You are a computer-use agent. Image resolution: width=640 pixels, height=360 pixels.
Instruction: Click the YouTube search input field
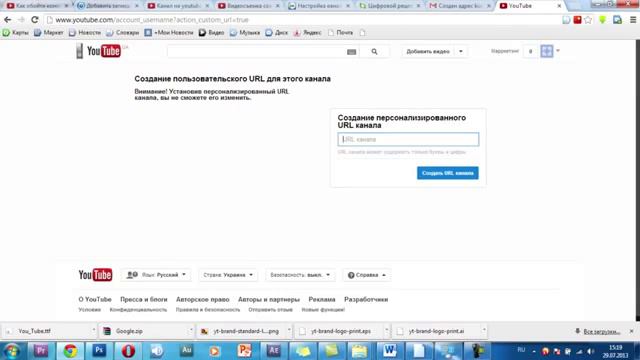(x=256, y=52)
